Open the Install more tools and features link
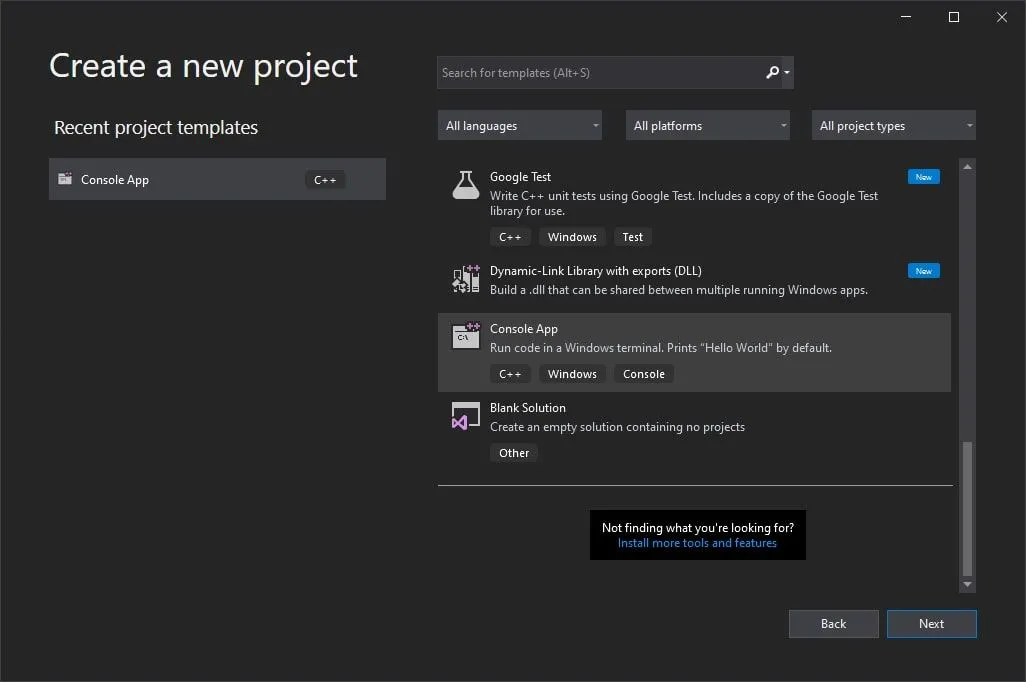The image size is (1026, 682). pos(697,542)
